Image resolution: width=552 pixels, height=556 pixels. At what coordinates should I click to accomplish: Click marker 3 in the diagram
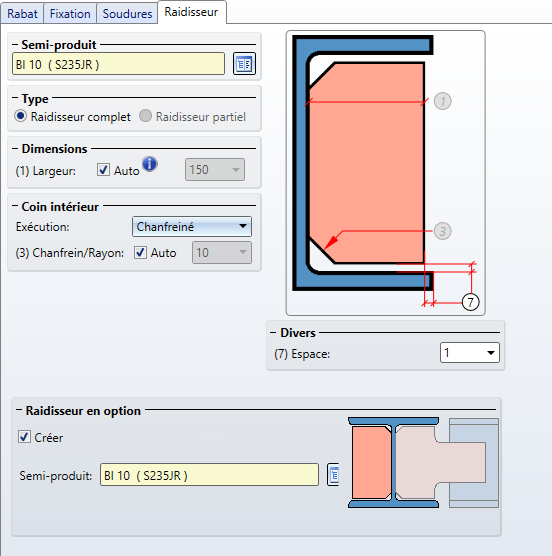pyautogui.click(x=442, y=231)
